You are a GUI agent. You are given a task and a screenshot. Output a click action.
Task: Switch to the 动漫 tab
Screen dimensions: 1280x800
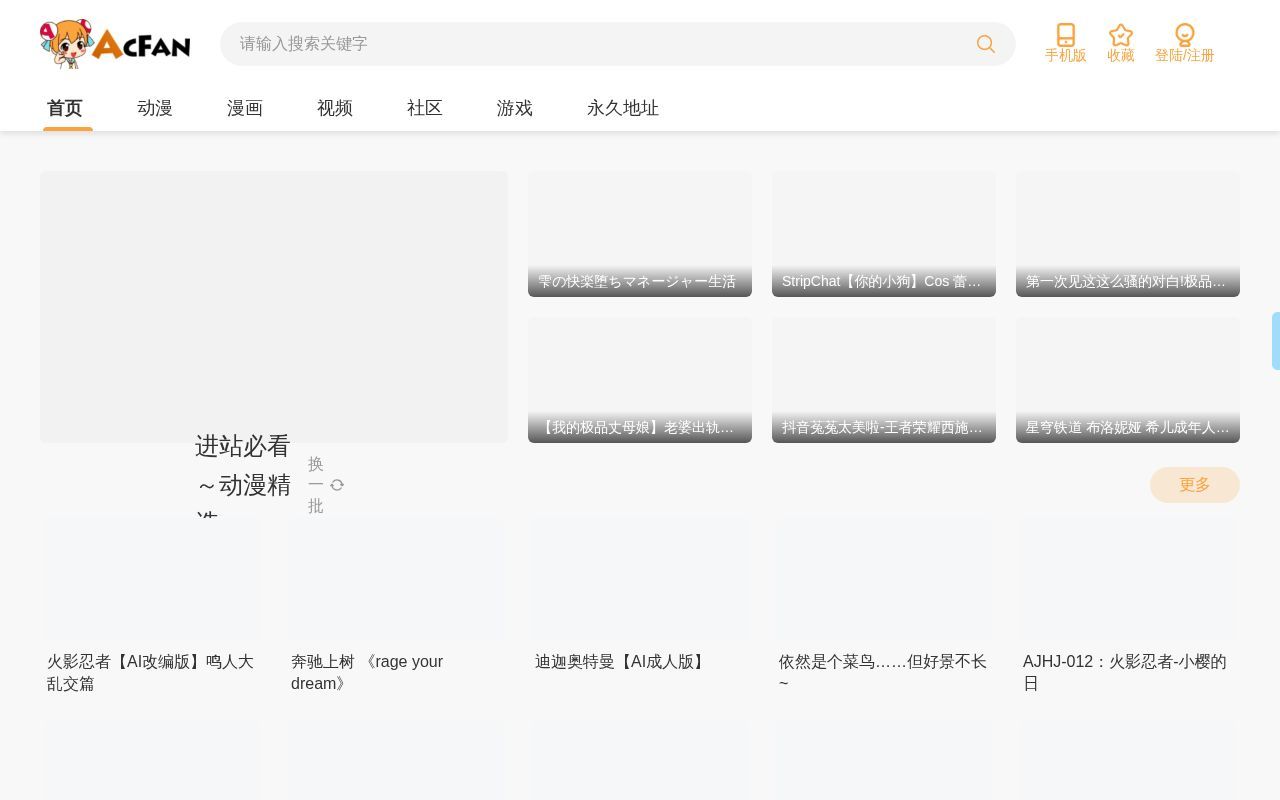pos(155,108)
